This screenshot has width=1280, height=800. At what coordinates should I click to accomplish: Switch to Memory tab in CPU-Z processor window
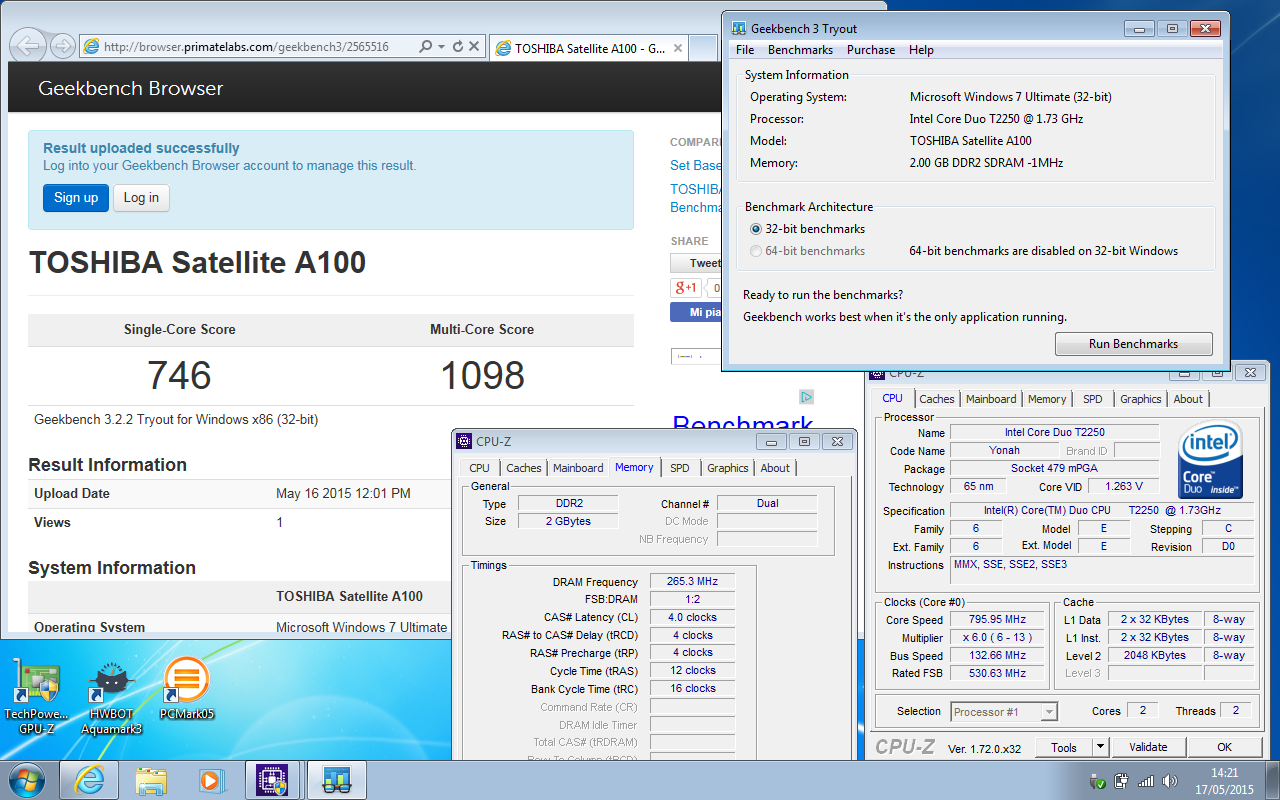click(x=1047, y=399)
